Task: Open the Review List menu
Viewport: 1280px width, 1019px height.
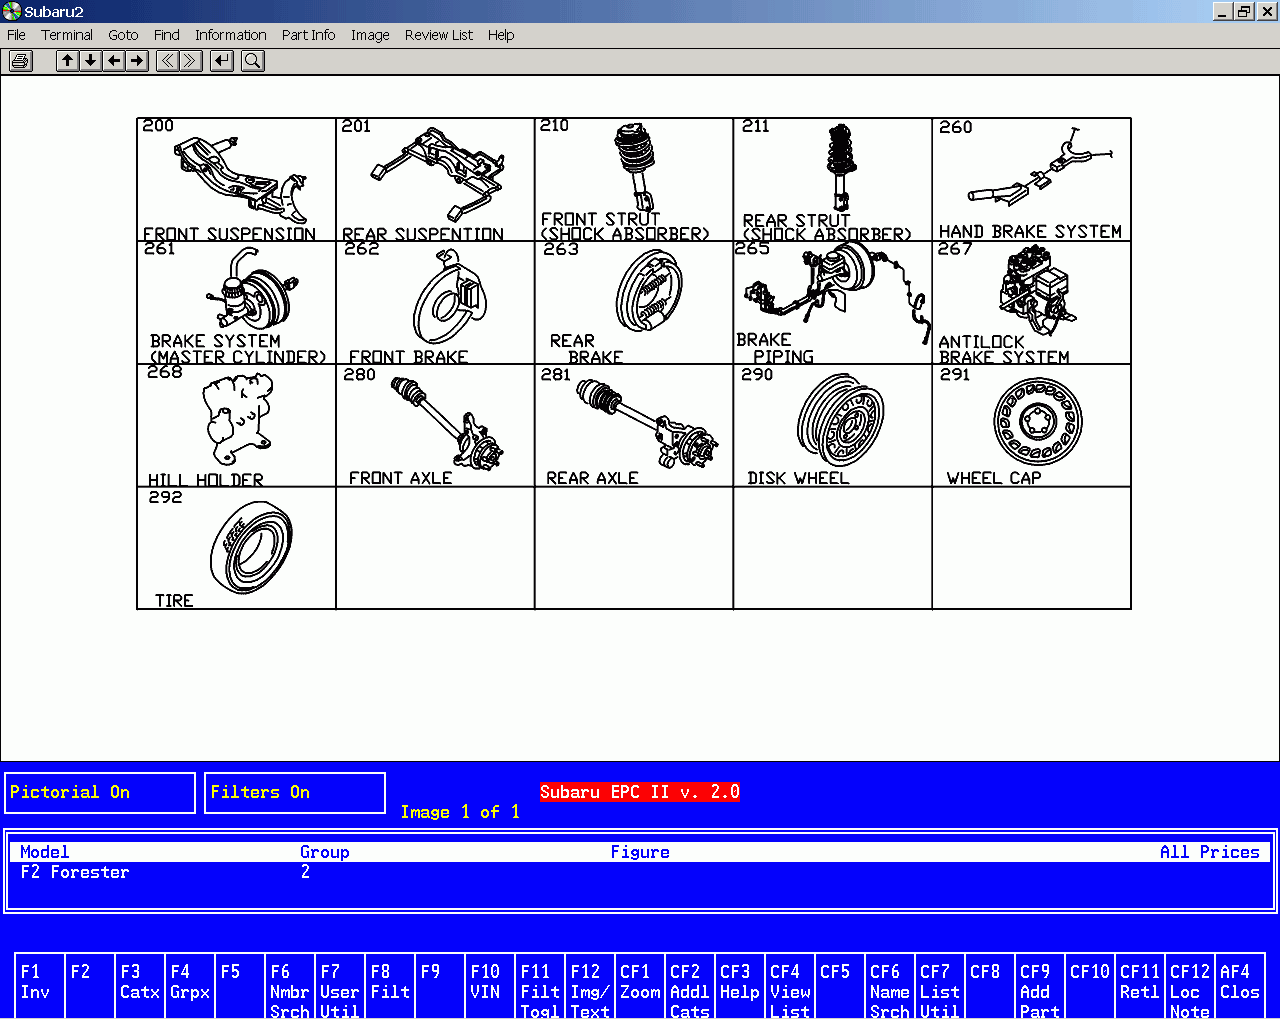Action: click(x=439, y=35)
